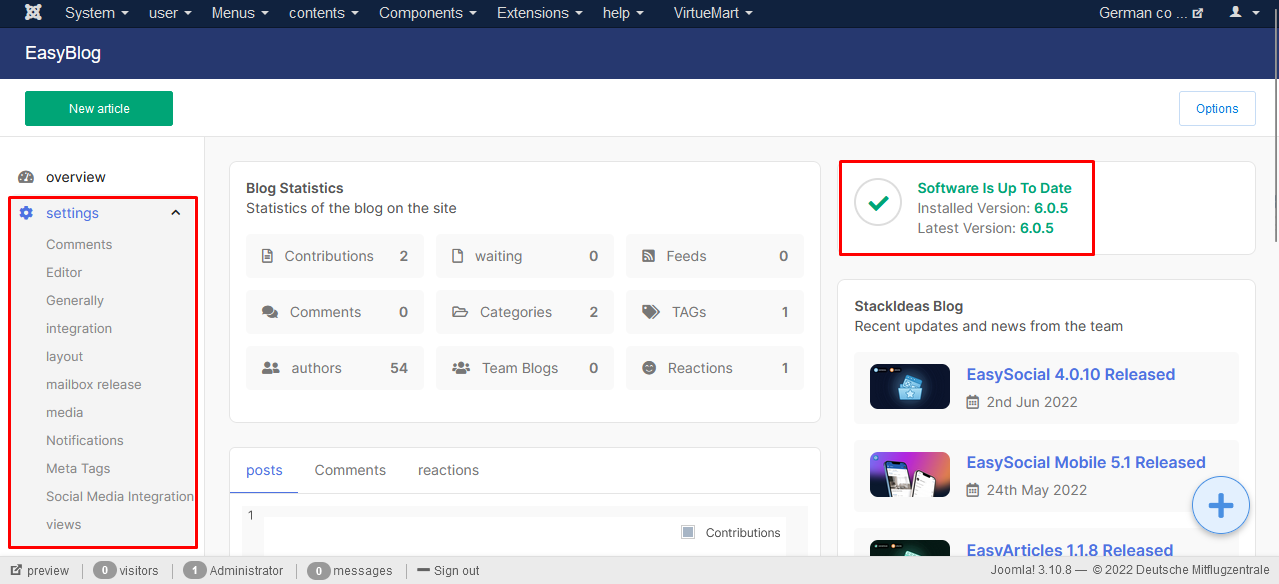Click the green up-to-date checkmark icon
Viewport: 1279px width, 584px height.
(878, 203)
